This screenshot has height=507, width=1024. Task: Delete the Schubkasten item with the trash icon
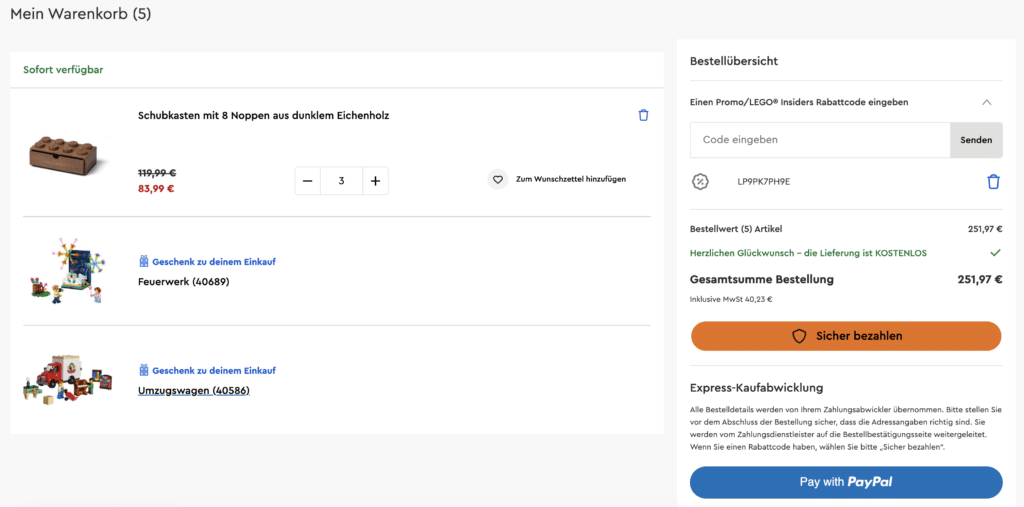point(643,116)
